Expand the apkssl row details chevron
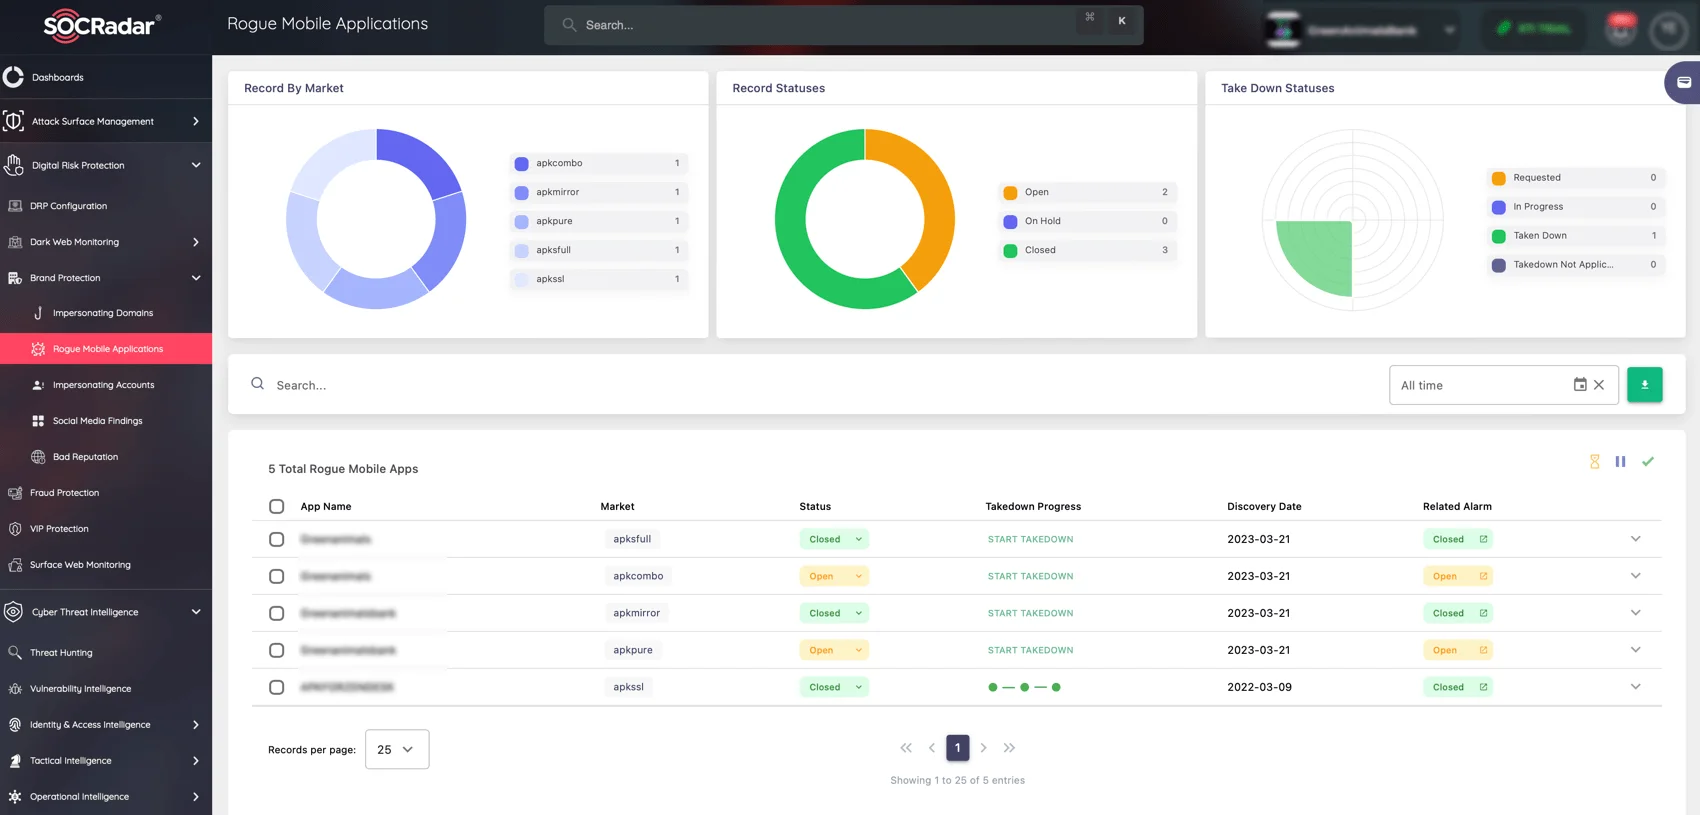The width and height of the screenshot is (1700, 815). point(1635,687)
